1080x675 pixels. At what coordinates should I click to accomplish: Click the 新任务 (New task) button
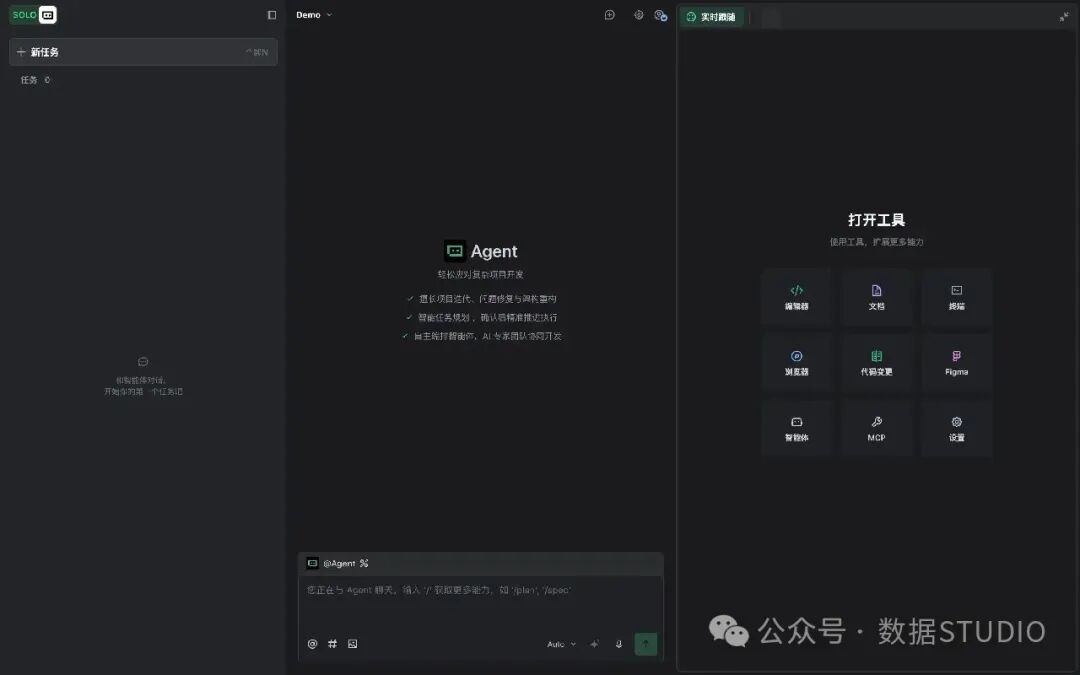pos(143,52)
